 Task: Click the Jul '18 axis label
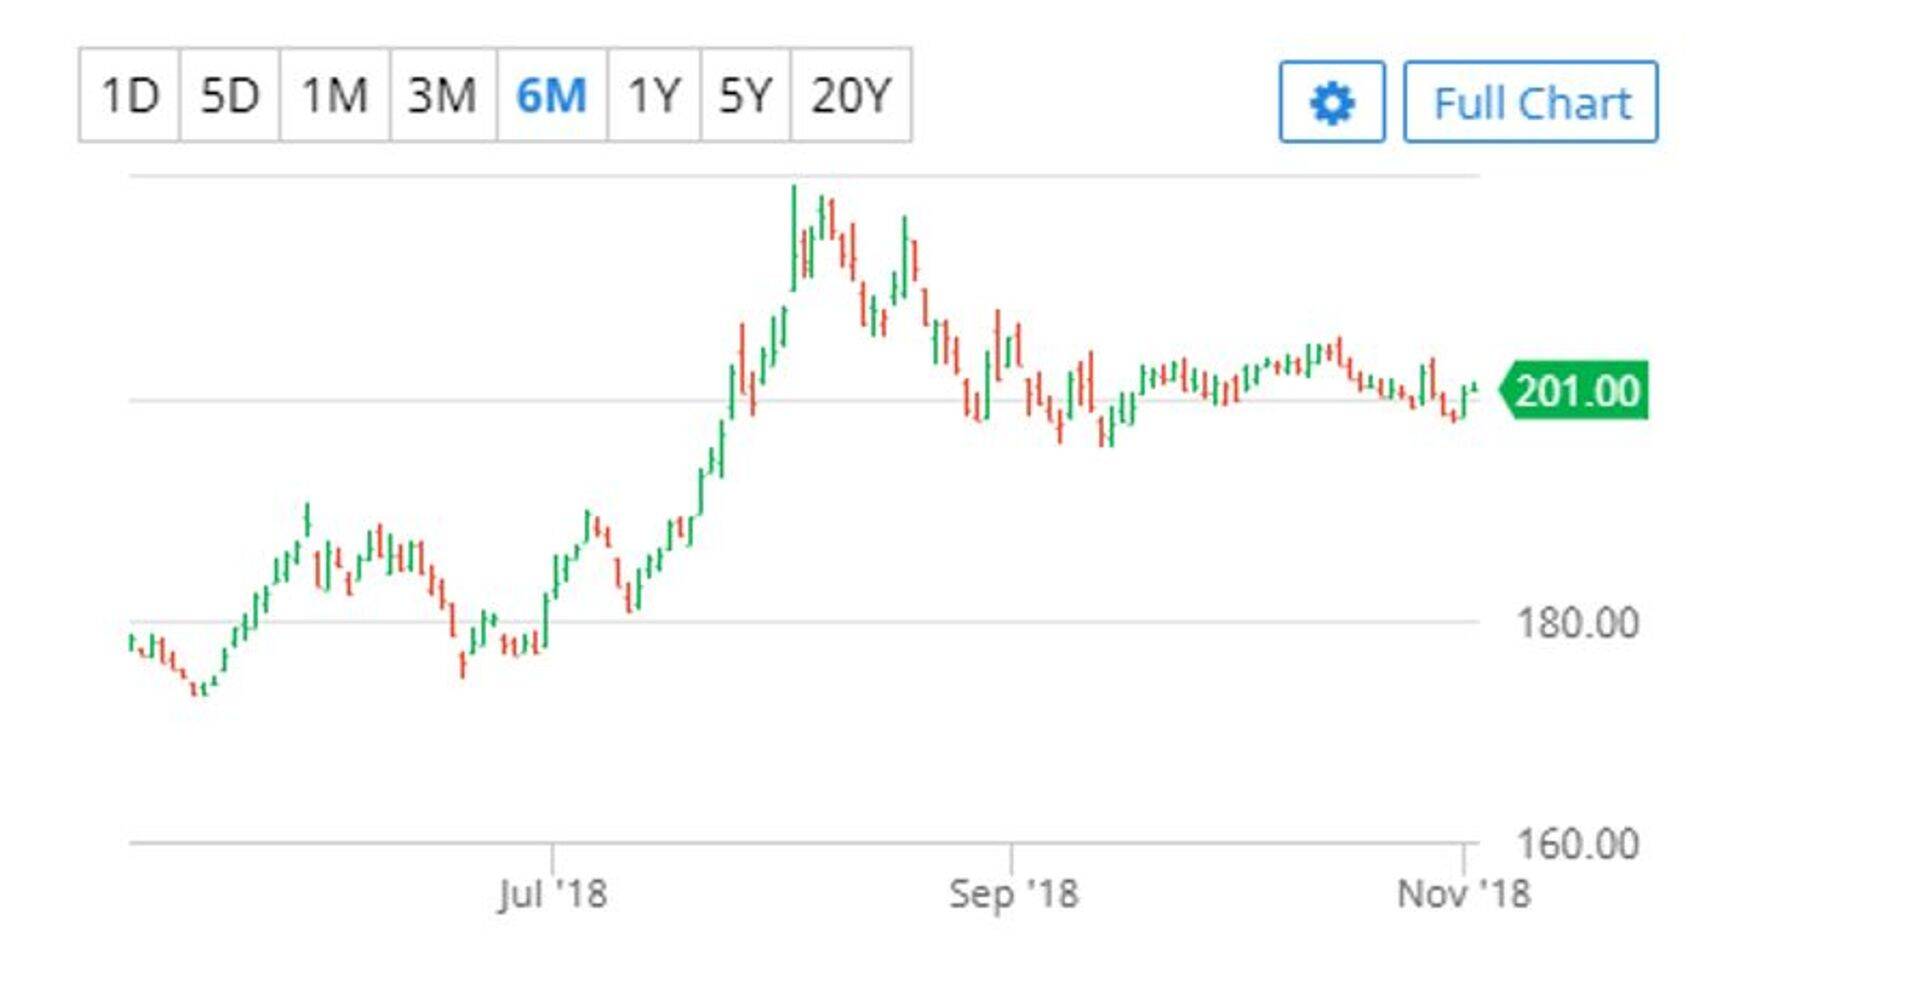click(x=552, y=893)
